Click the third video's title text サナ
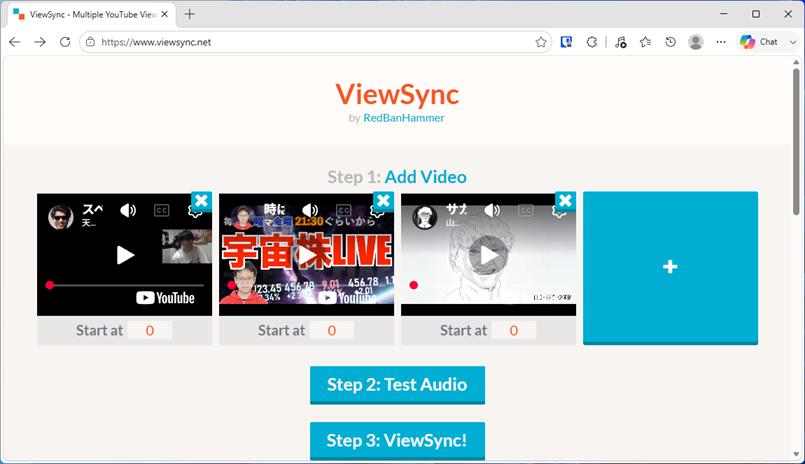Screen dimensions: 805x464 click(456, 209)
